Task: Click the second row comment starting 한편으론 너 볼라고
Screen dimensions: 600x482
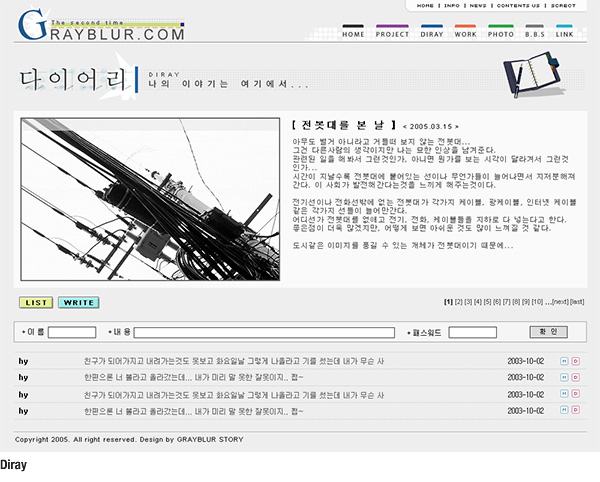Action: coord(194,377)
